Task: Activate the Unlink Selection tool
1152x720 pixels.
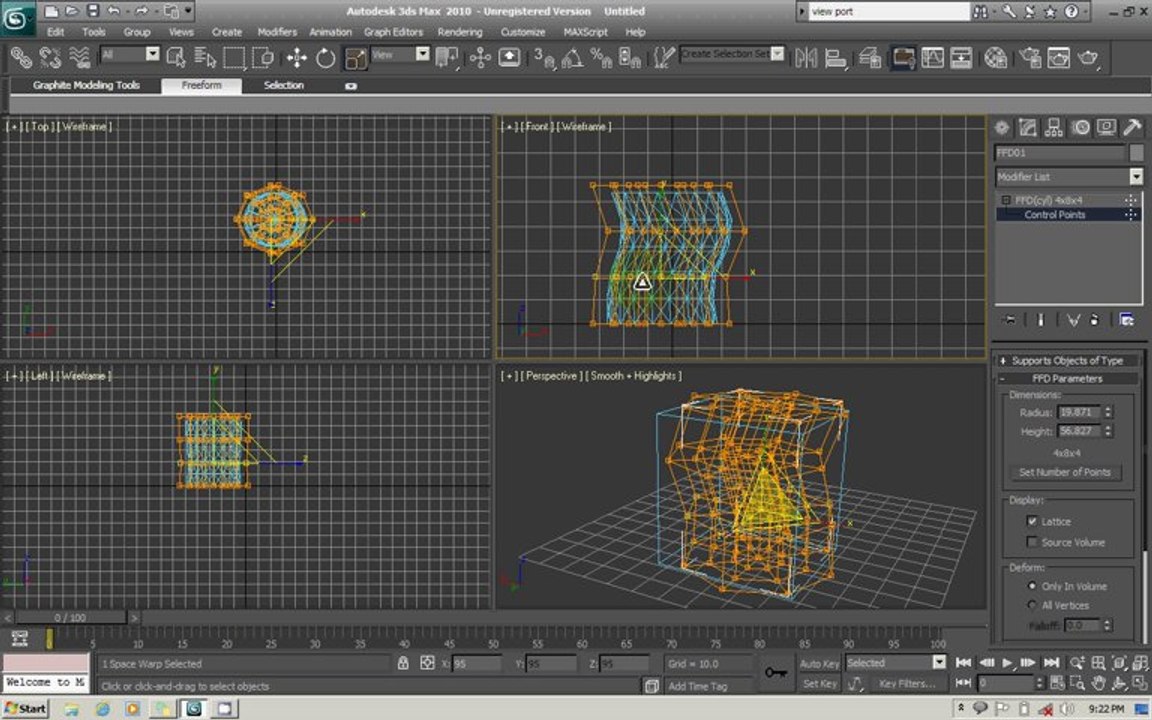Action: point(50,57)
